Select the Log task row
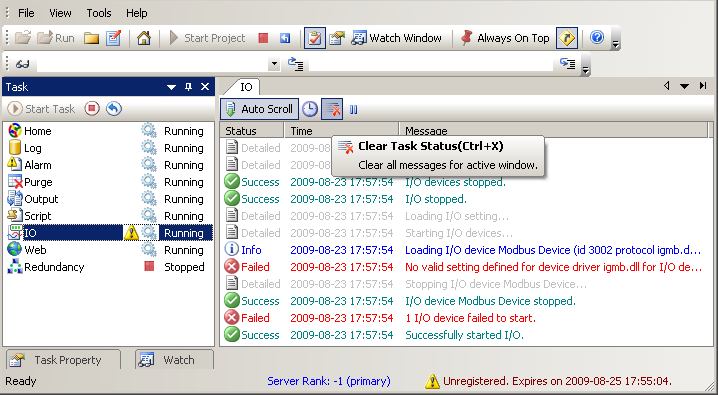Image resolution: width=718 pixels, height=395 pixels. click(109, 148)
